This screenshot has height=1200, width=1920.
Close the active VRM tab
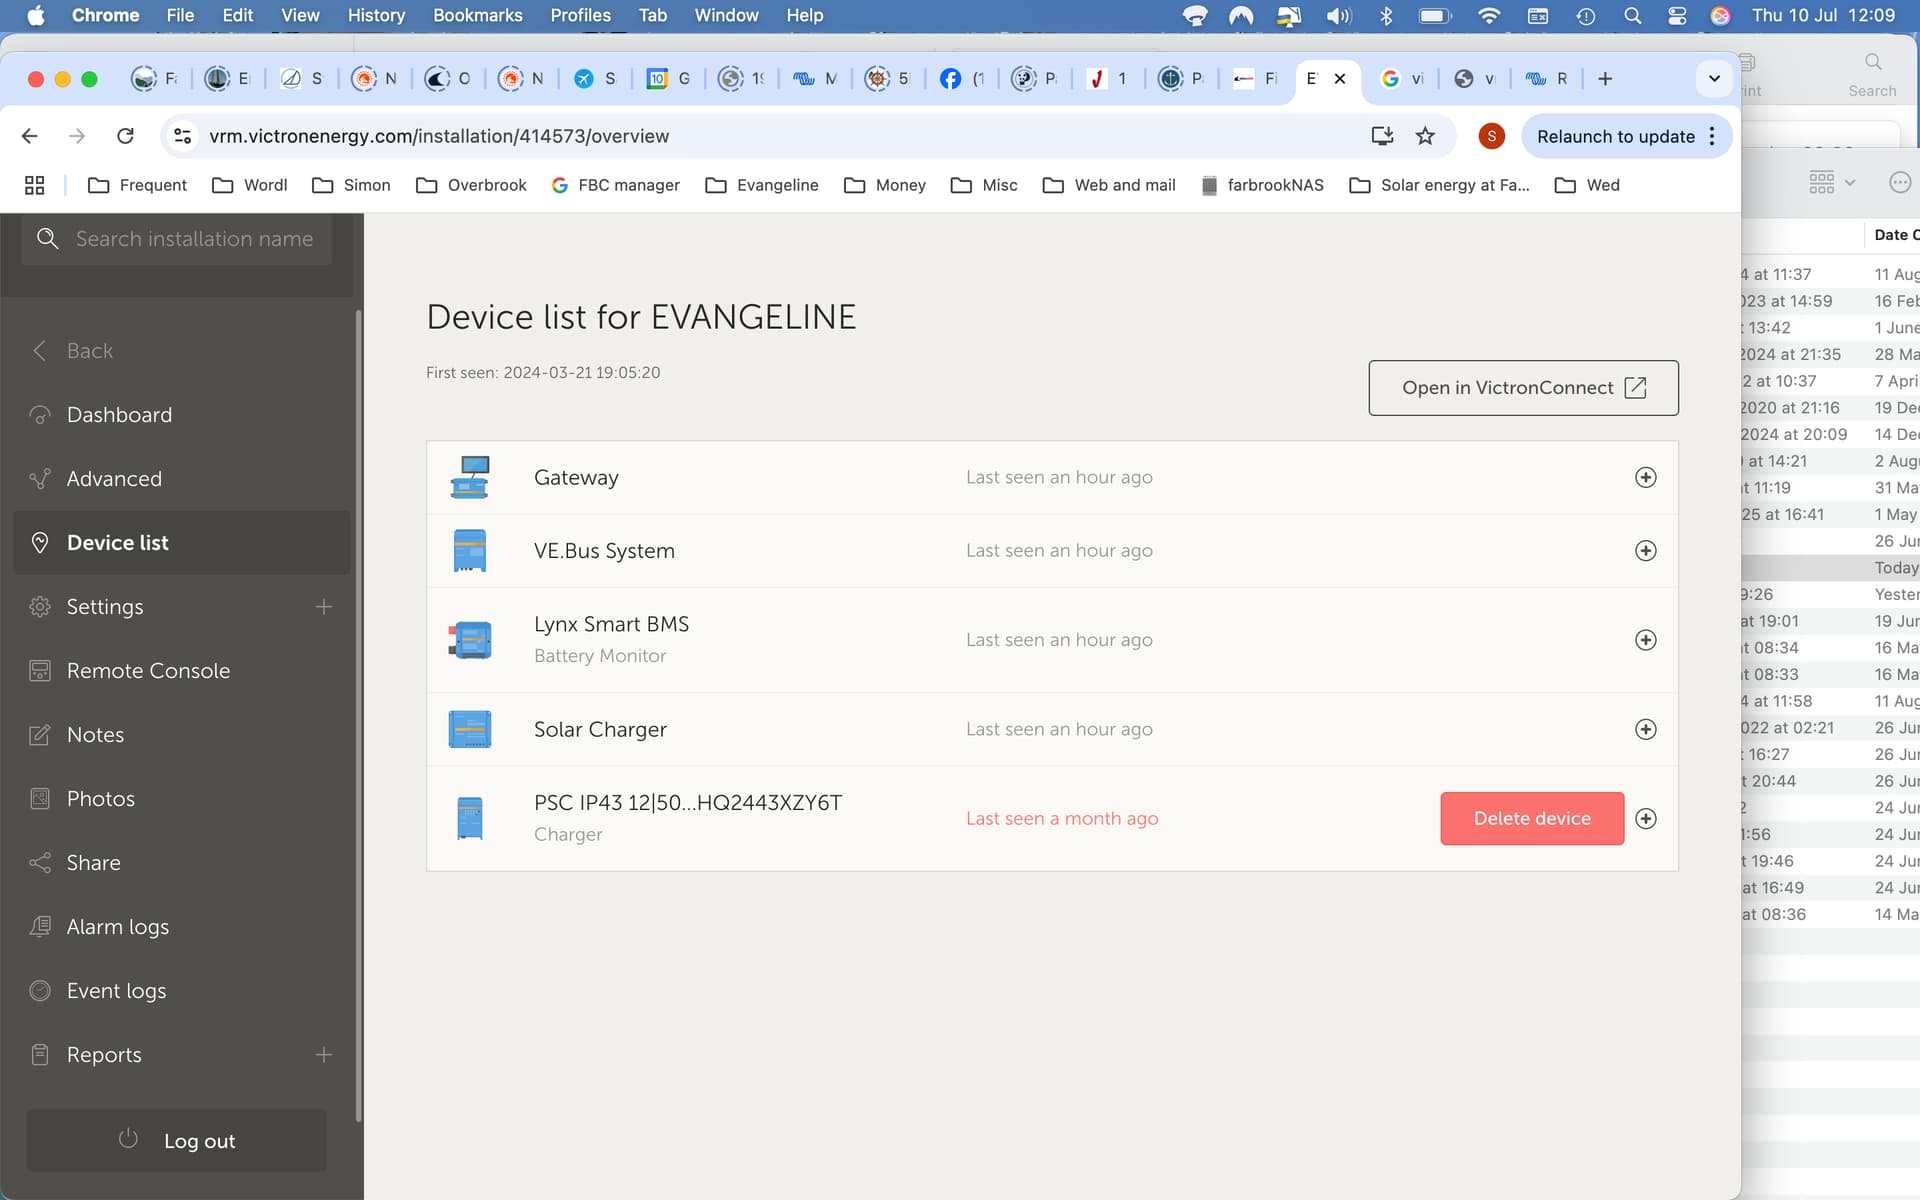[1340, 79]
